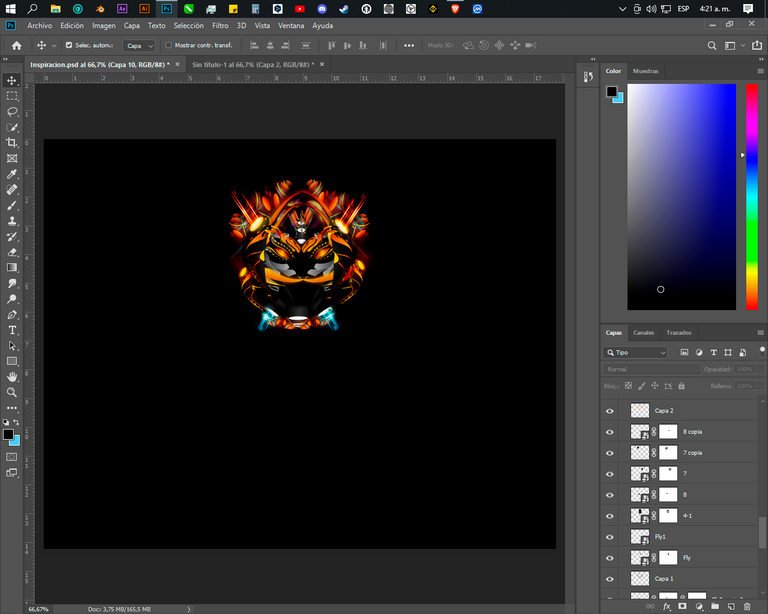Pick a color in the color field
Image resolution: width=768 pixels, height=614 pixels.
click(681, 197)
